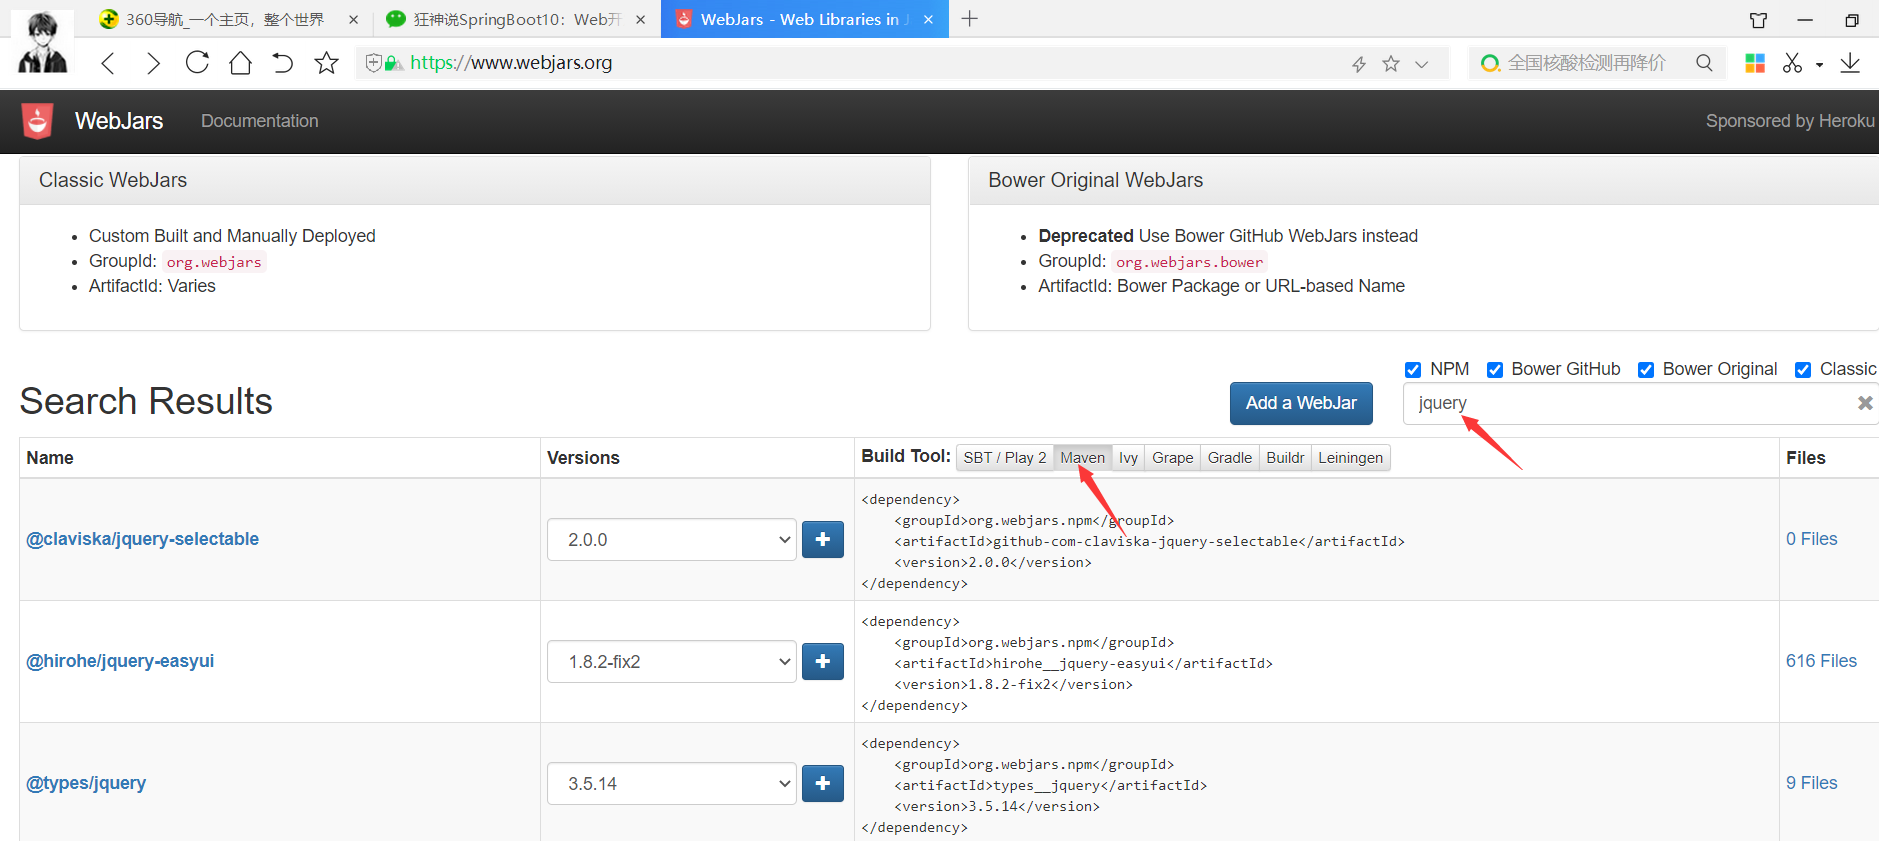This screenshot has height=841, width=1879.
Task: Select the Maven build tool
Action: (1082, 458)
